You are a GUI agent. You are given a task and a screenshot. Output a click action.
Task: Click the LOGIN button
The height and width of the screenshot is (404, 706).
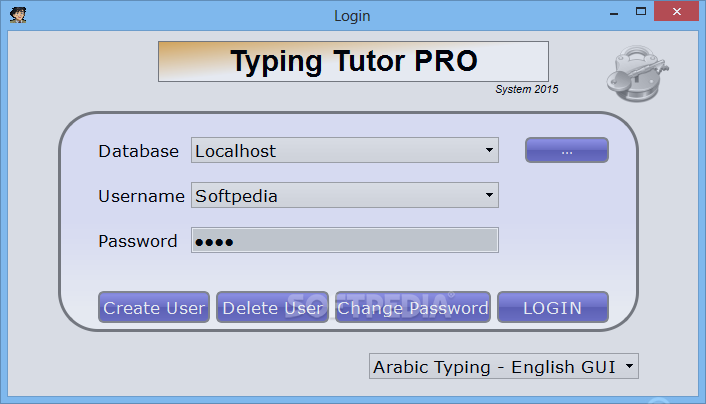point(553,308)
